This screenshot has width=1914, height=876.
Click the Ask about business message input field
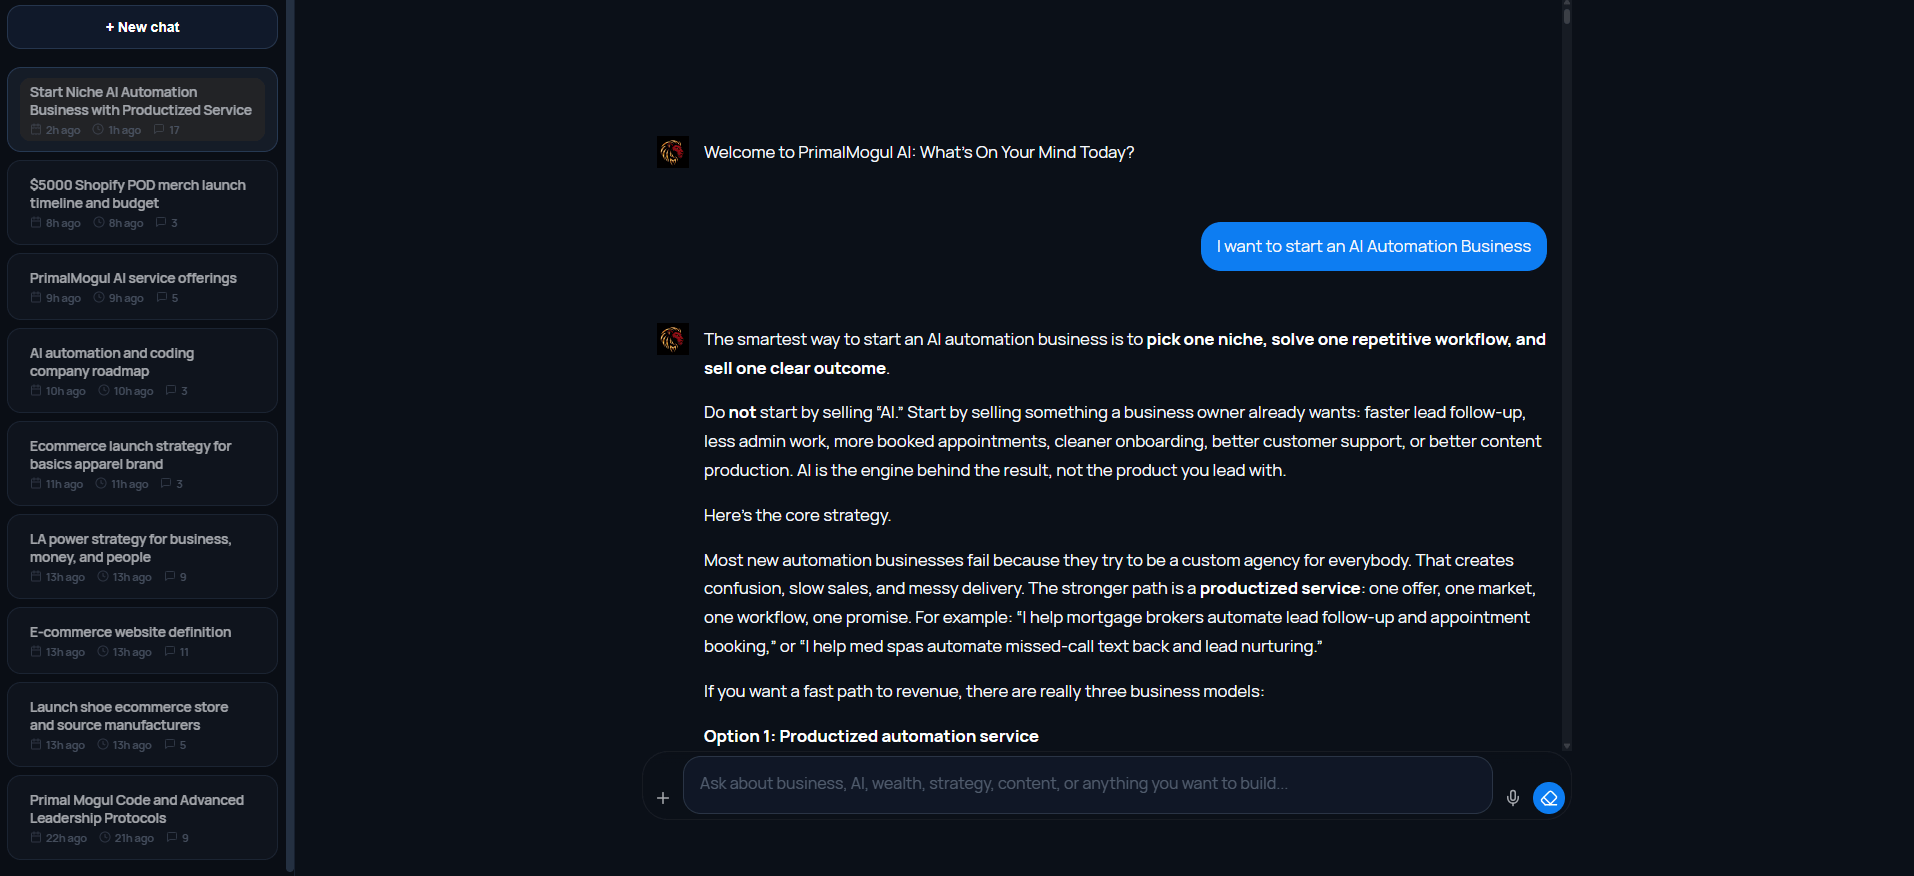tap(1087, 784)
